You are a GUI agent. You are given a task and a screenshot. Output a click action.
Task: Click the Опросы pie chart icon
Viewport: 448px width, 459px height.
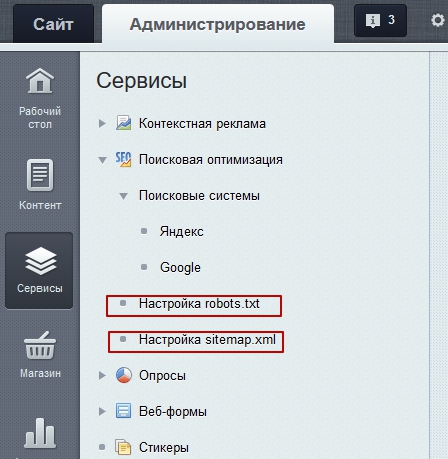124,375
